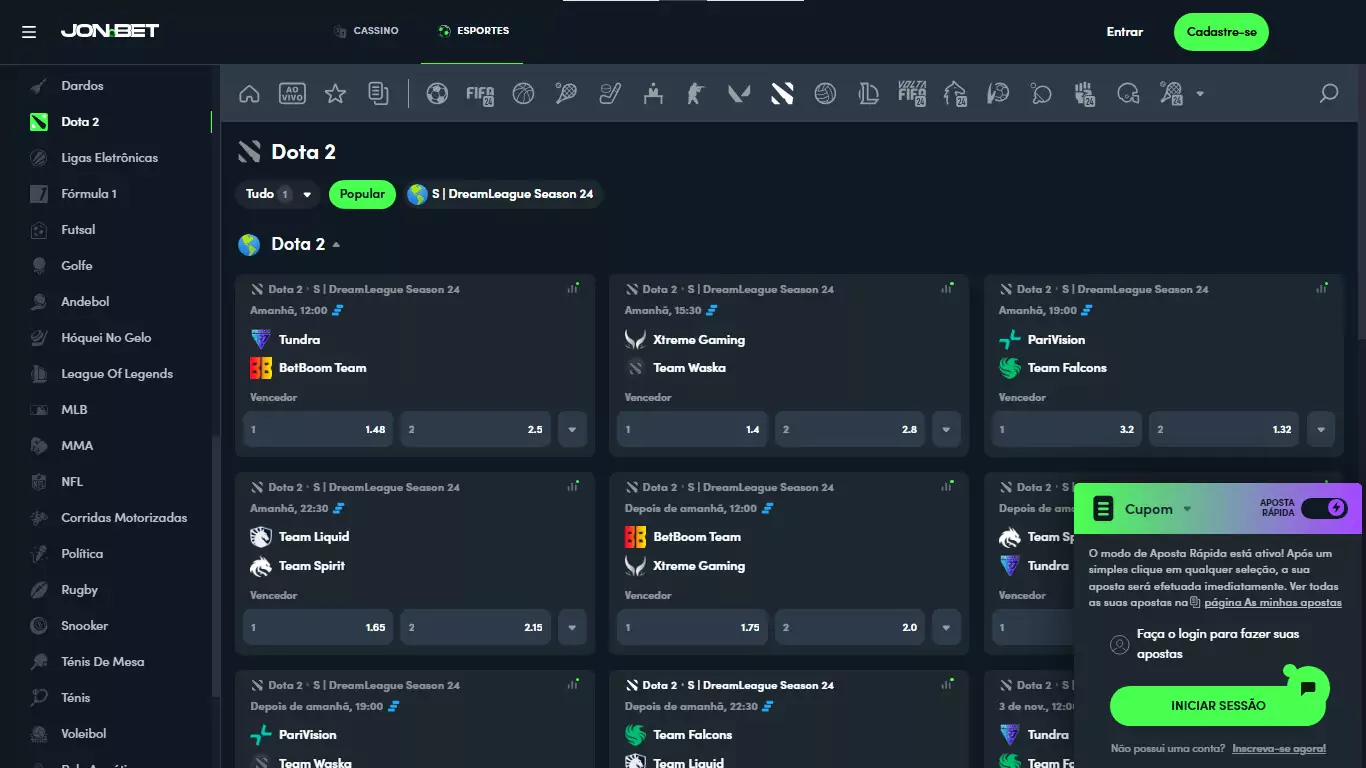Select the Volta FIFA 24 icon
Viewport: 1366px width, 768px height.
tap(911, 94)
